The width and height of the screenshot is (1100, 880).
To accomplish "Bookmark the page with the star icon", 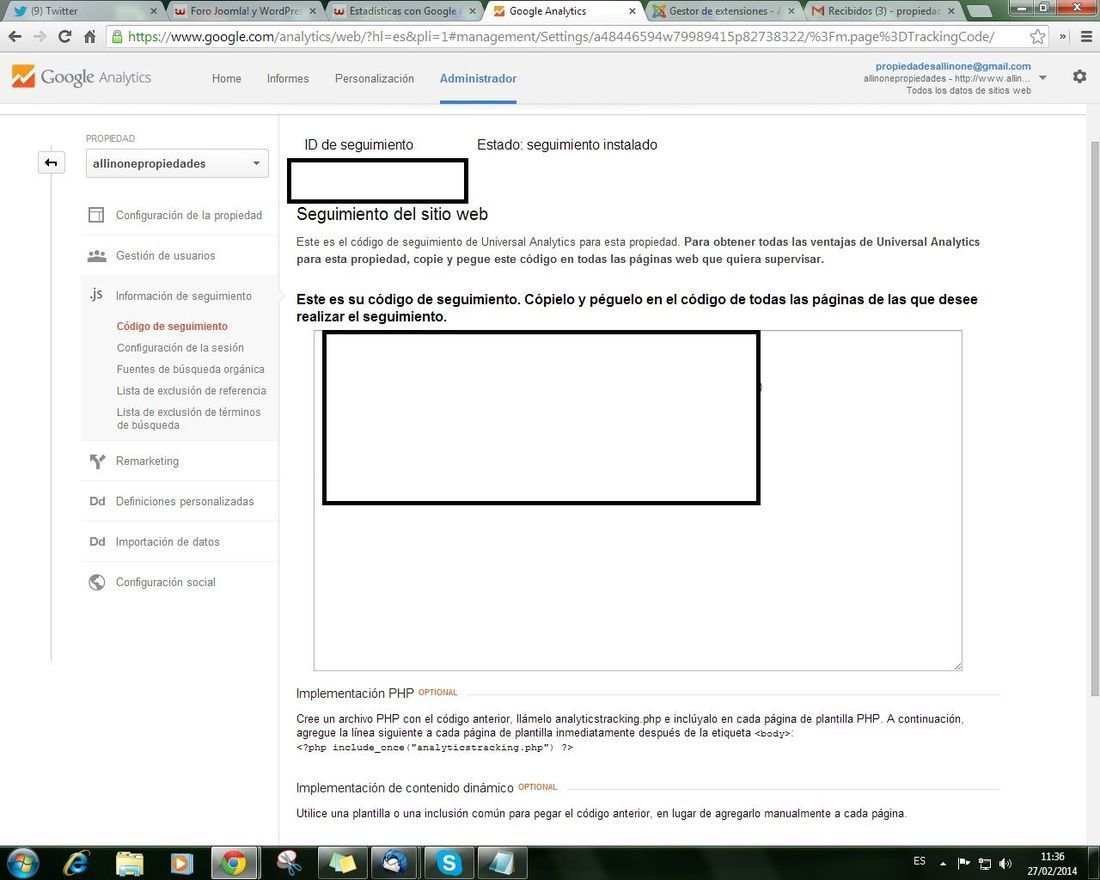I will click(x=1038, y=36).
